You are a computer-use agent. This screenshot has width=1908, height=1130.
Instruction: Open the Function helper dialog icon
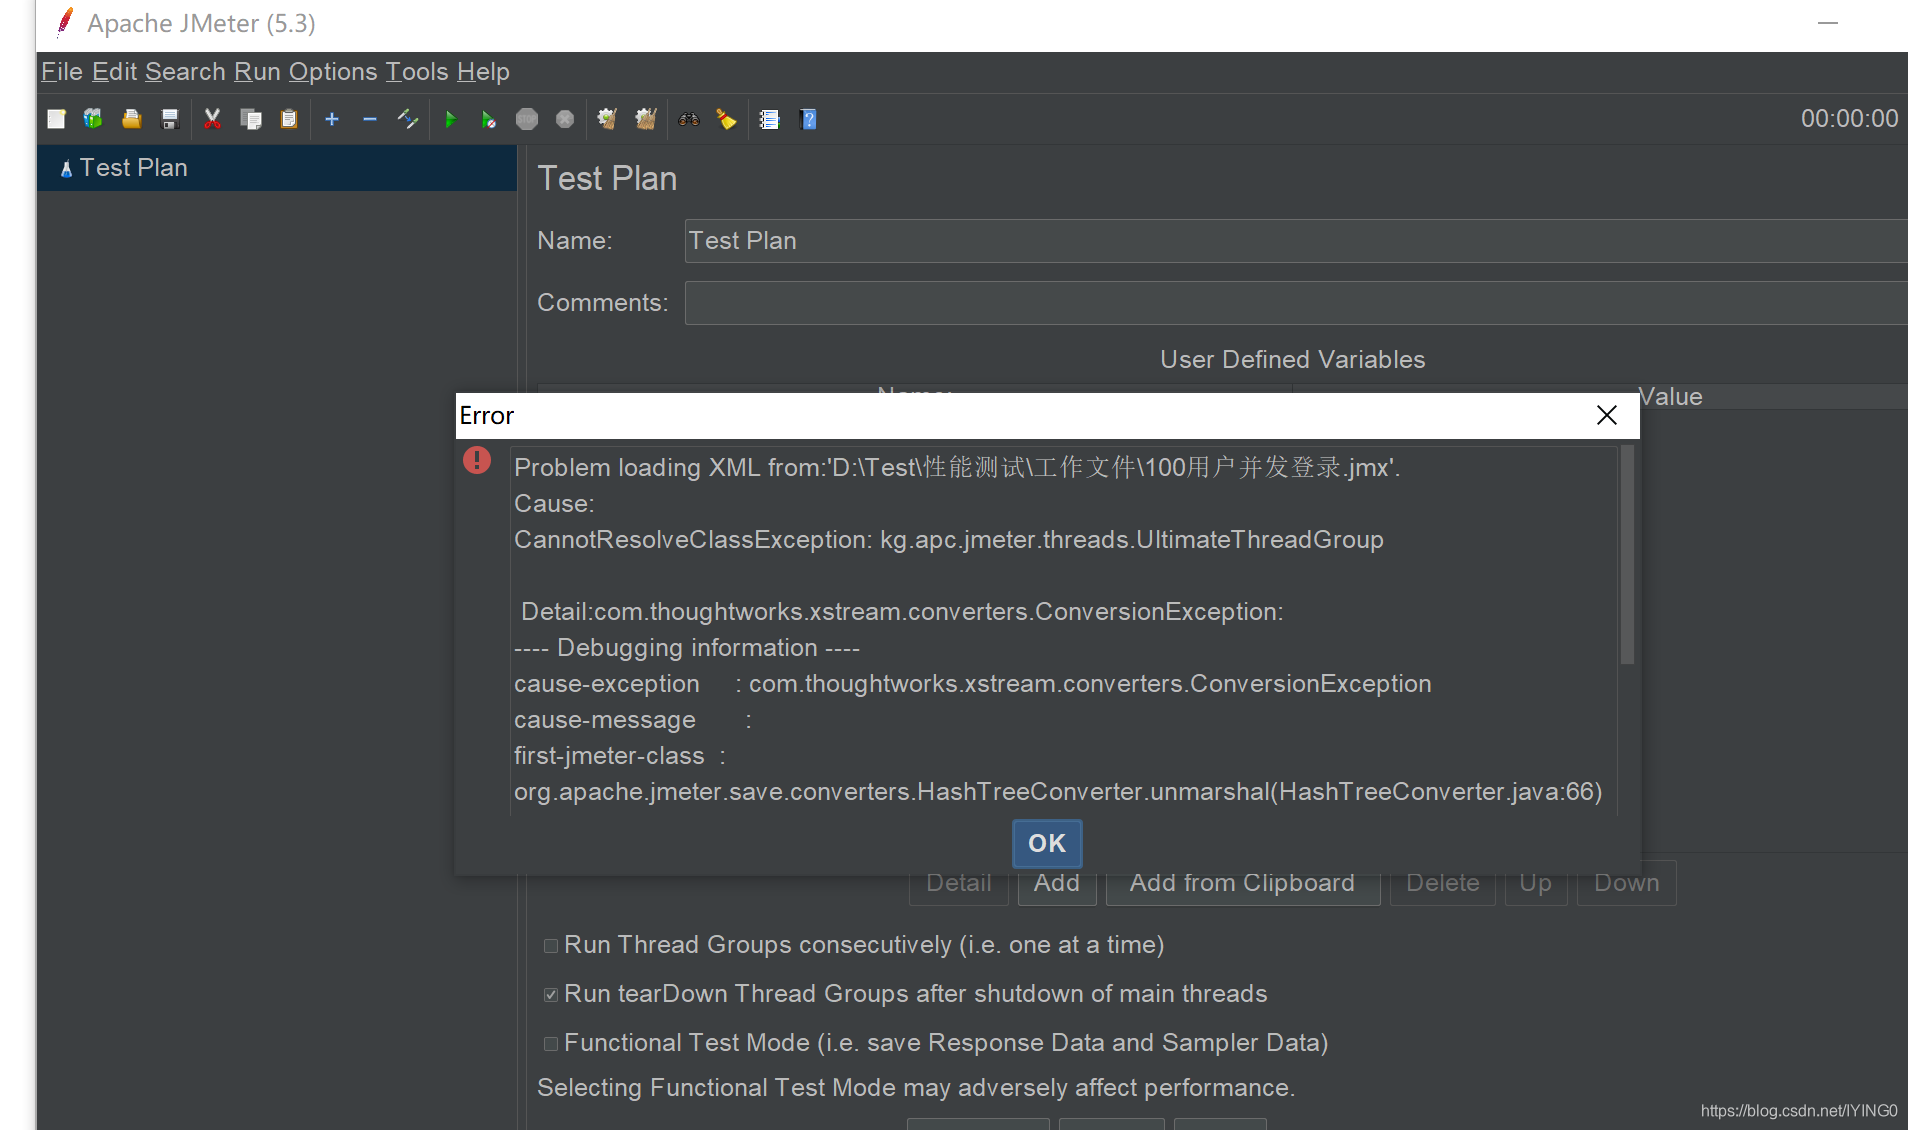coord(769,119)
